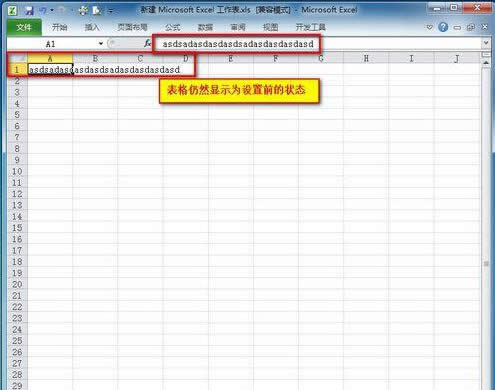
Task: Minimize the ribbon using the caret icon
Action: (430, 27)
